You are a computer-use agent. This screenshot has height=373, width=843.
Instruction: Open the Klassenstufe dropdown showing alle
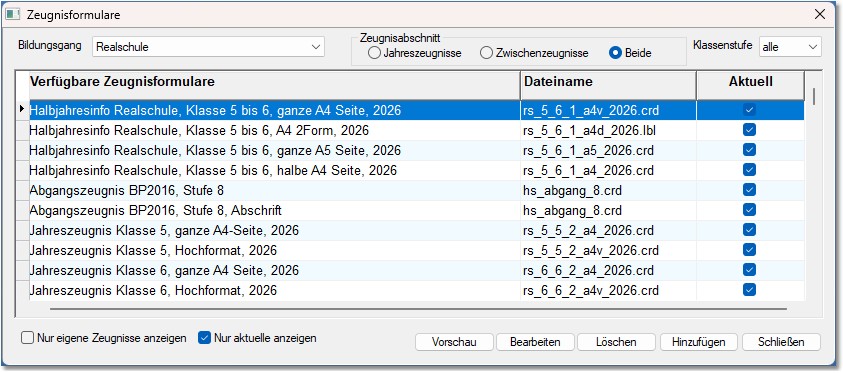(x=790, y=47)
